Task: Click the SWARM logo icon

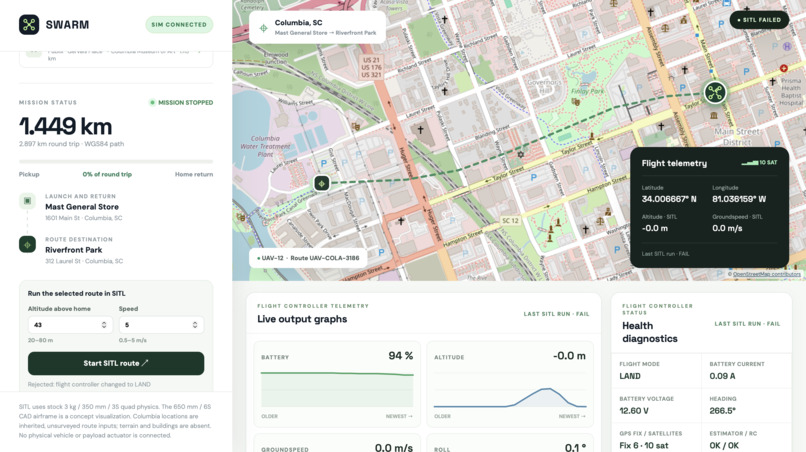Action: click(29, 25)
